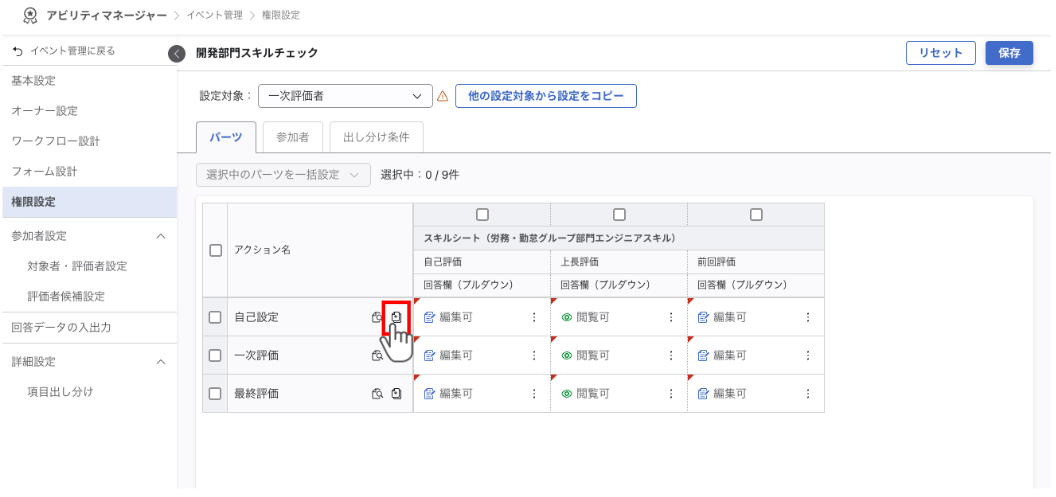Click the 開発部門スキルチェック title

tap(257, 53)
